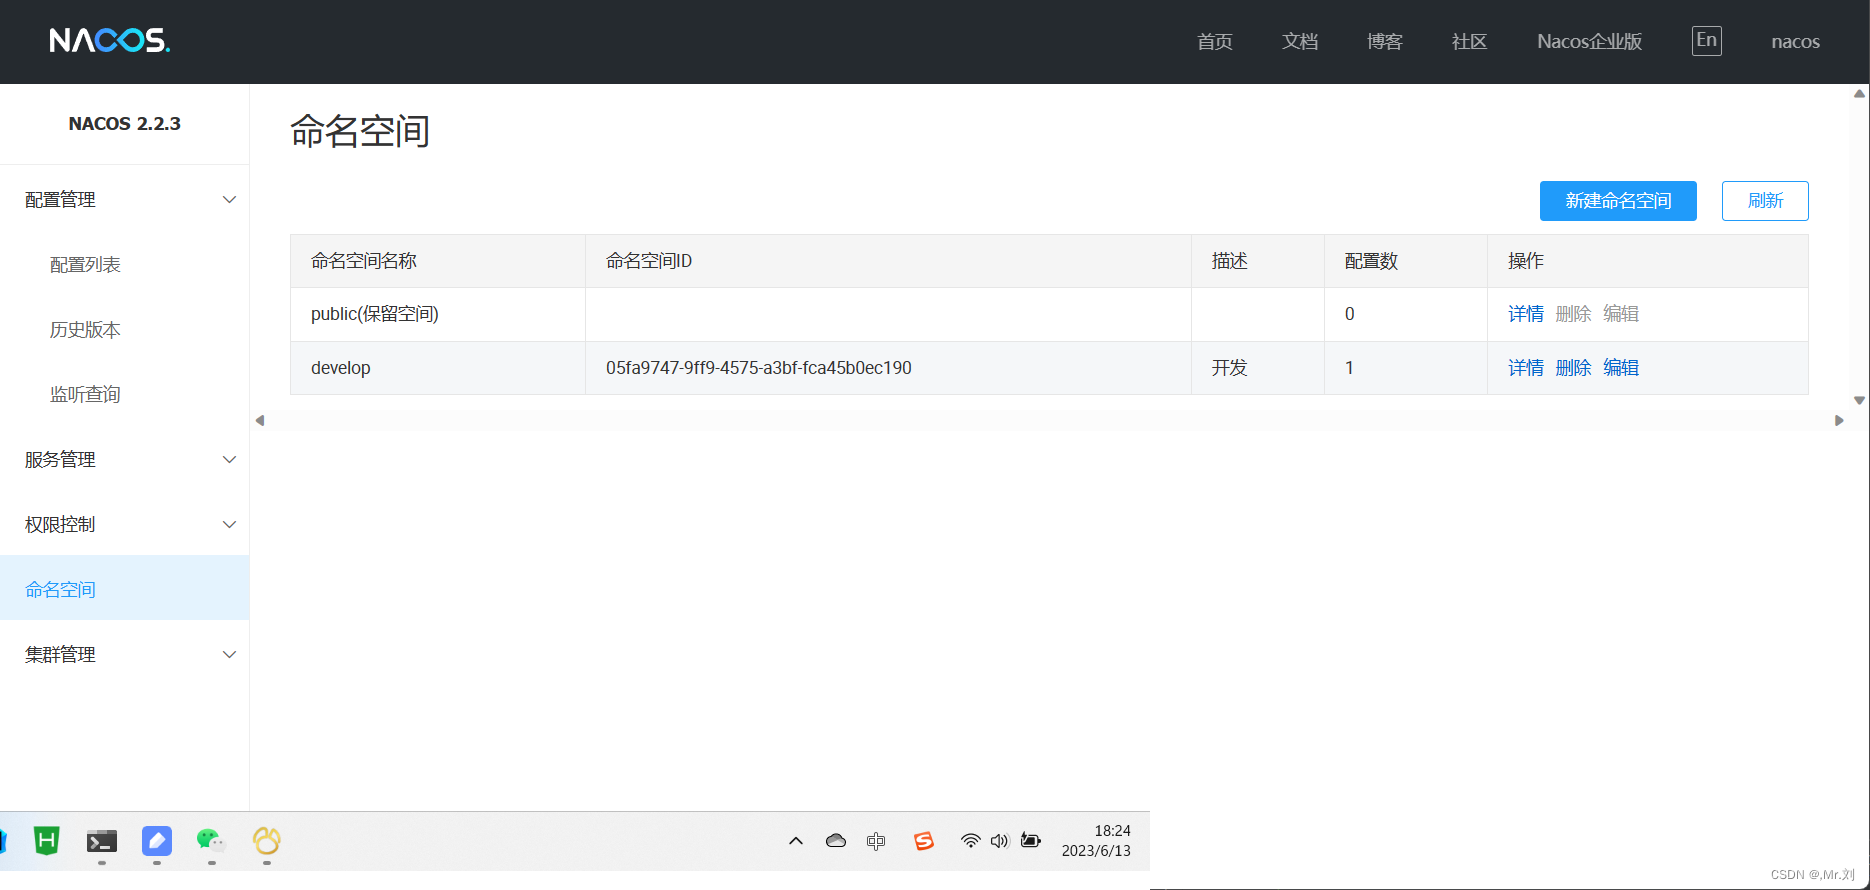The width and height of the screenshot is (1870, 890).
Task: Click the volume speaker tray icon
Action: click(x=1000, y=841)
